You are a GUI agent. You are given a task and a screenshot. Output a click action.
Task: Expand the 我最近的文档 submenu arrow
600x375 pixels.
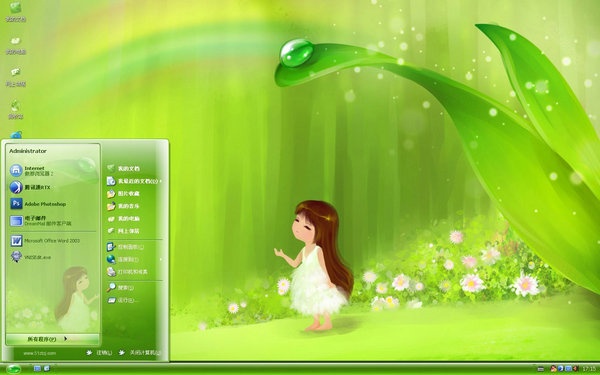click(161, 181)
